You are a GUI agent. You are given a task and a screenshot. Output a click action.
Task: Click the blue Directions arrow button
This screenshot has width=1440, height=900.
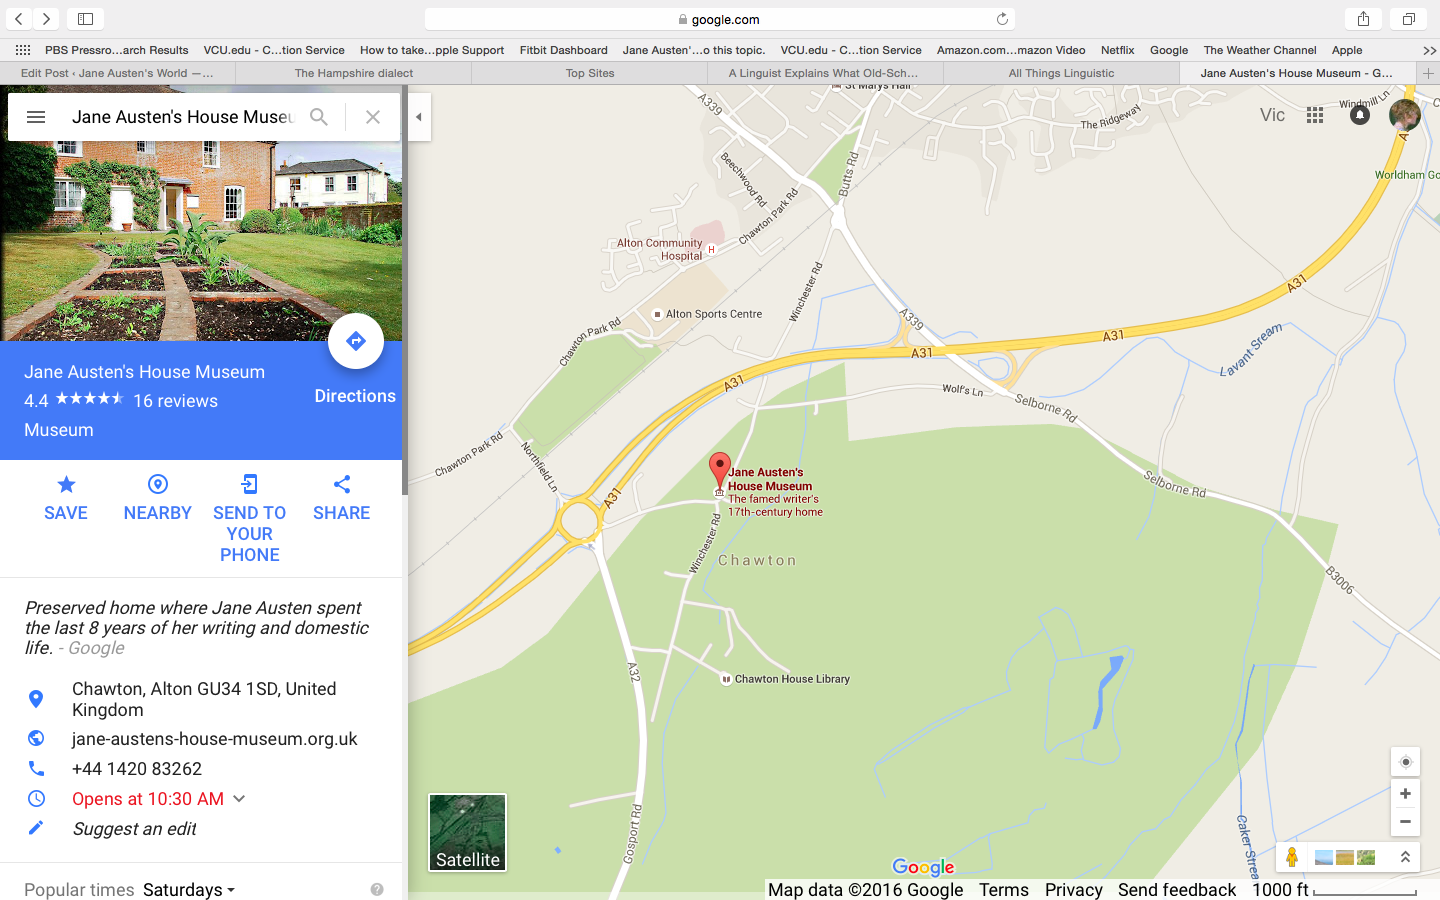[x=356, y=341]
